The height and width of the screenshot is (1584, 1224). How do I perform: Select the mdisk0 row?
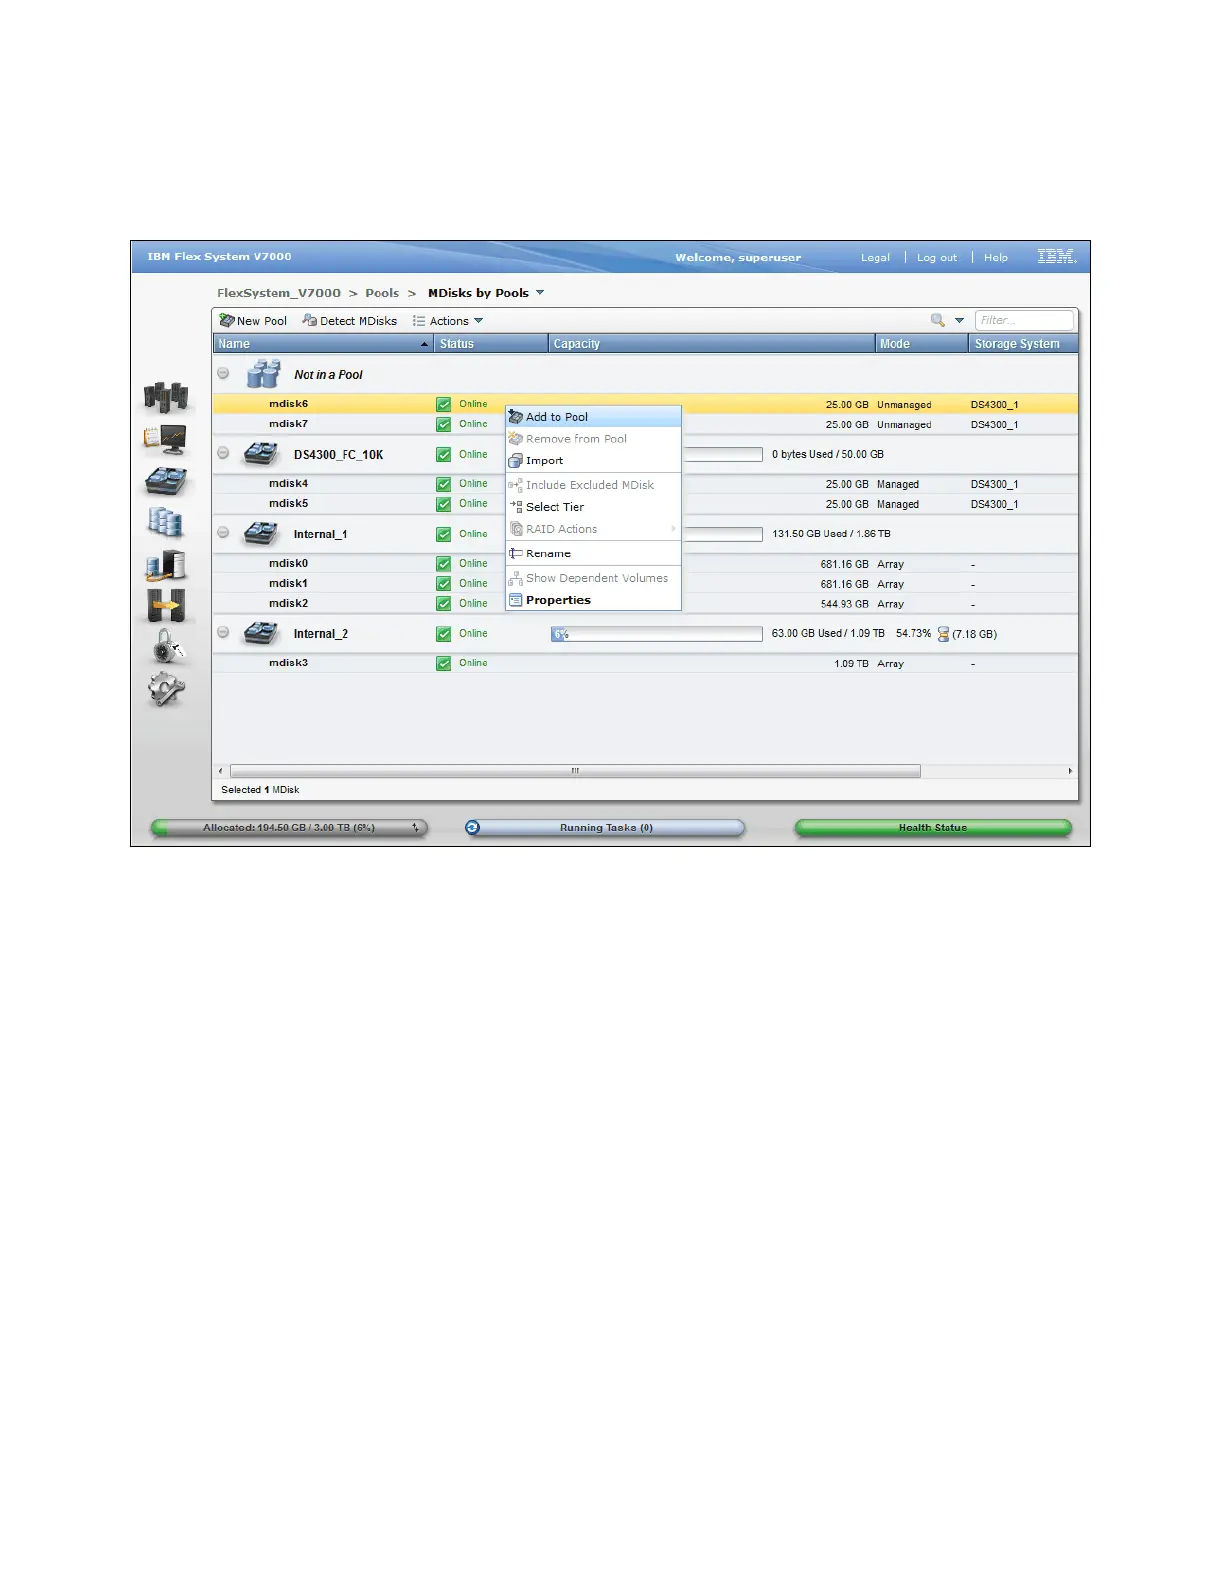click(645, 564)
